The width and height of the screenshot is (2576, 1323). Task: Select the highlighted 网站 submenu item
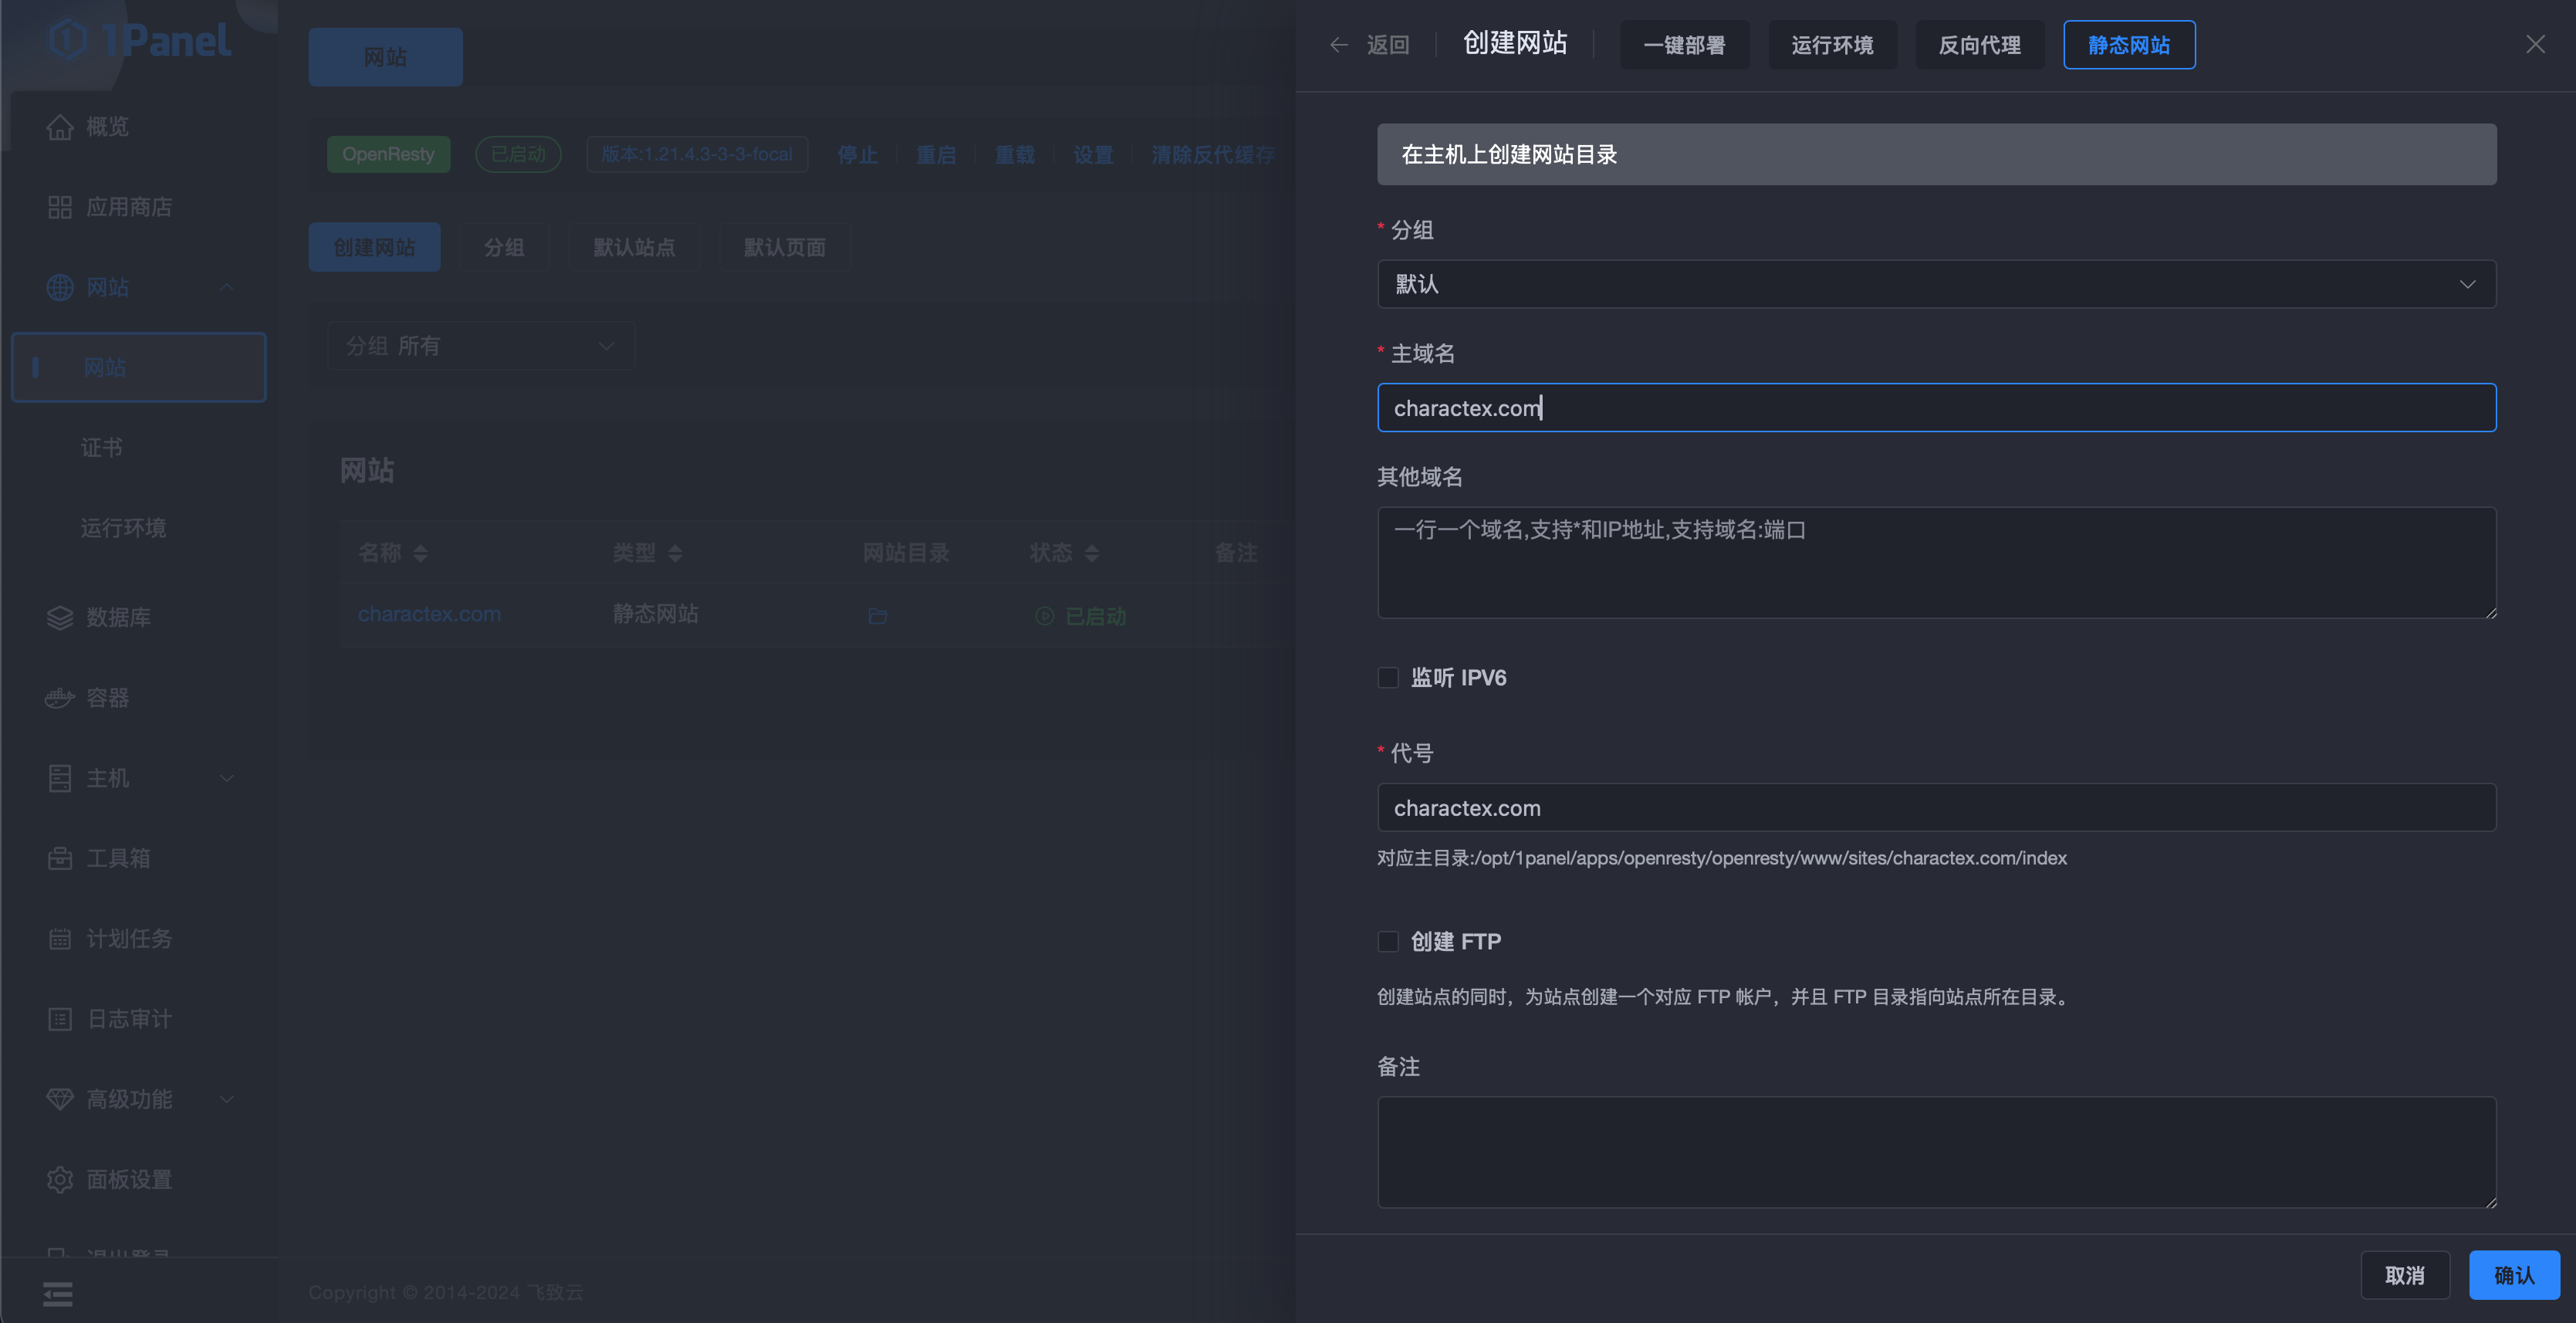click(x=139, y=367)
